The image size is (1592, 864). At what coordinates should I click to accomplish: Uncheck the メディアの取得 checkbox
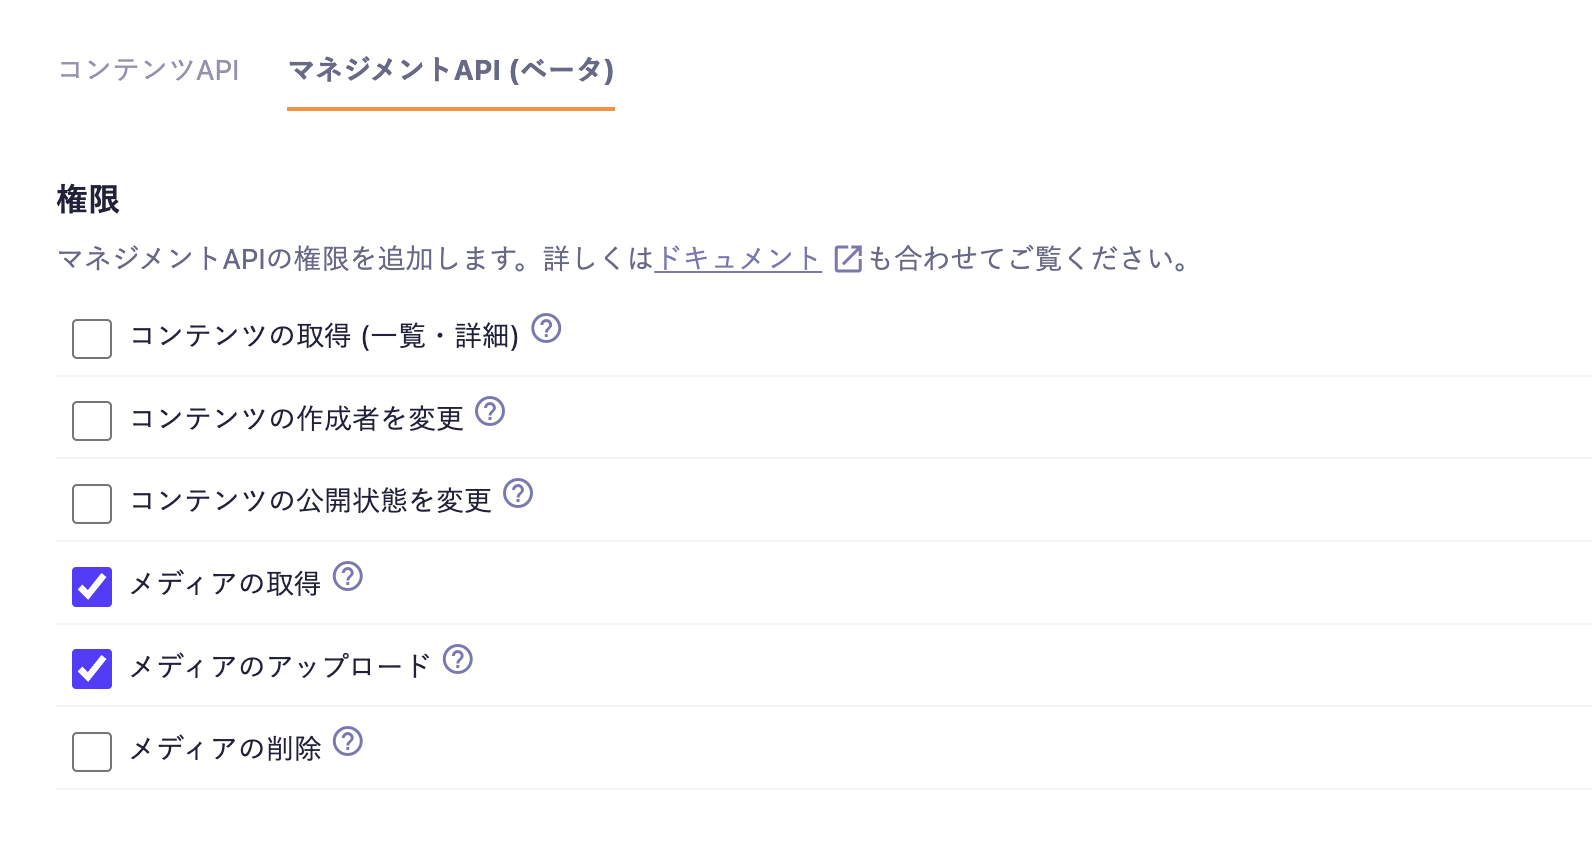click(92, 587)
